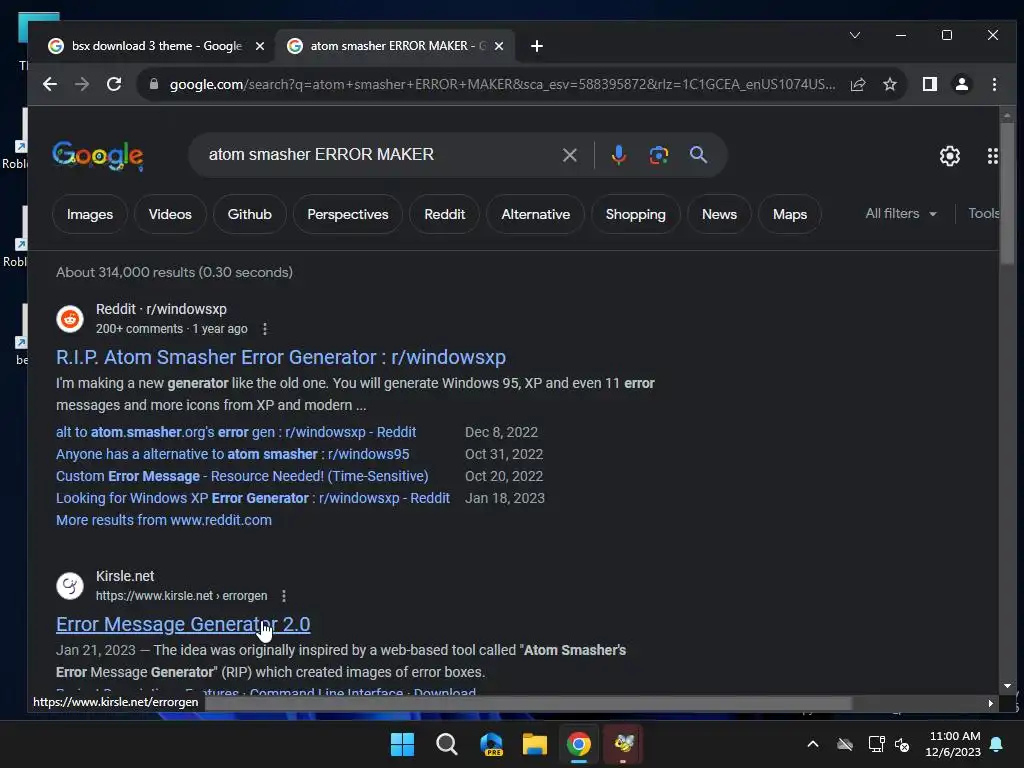Open Chrome profile menu
Screen dimensions: 1024x768
[x=961, y=84]
